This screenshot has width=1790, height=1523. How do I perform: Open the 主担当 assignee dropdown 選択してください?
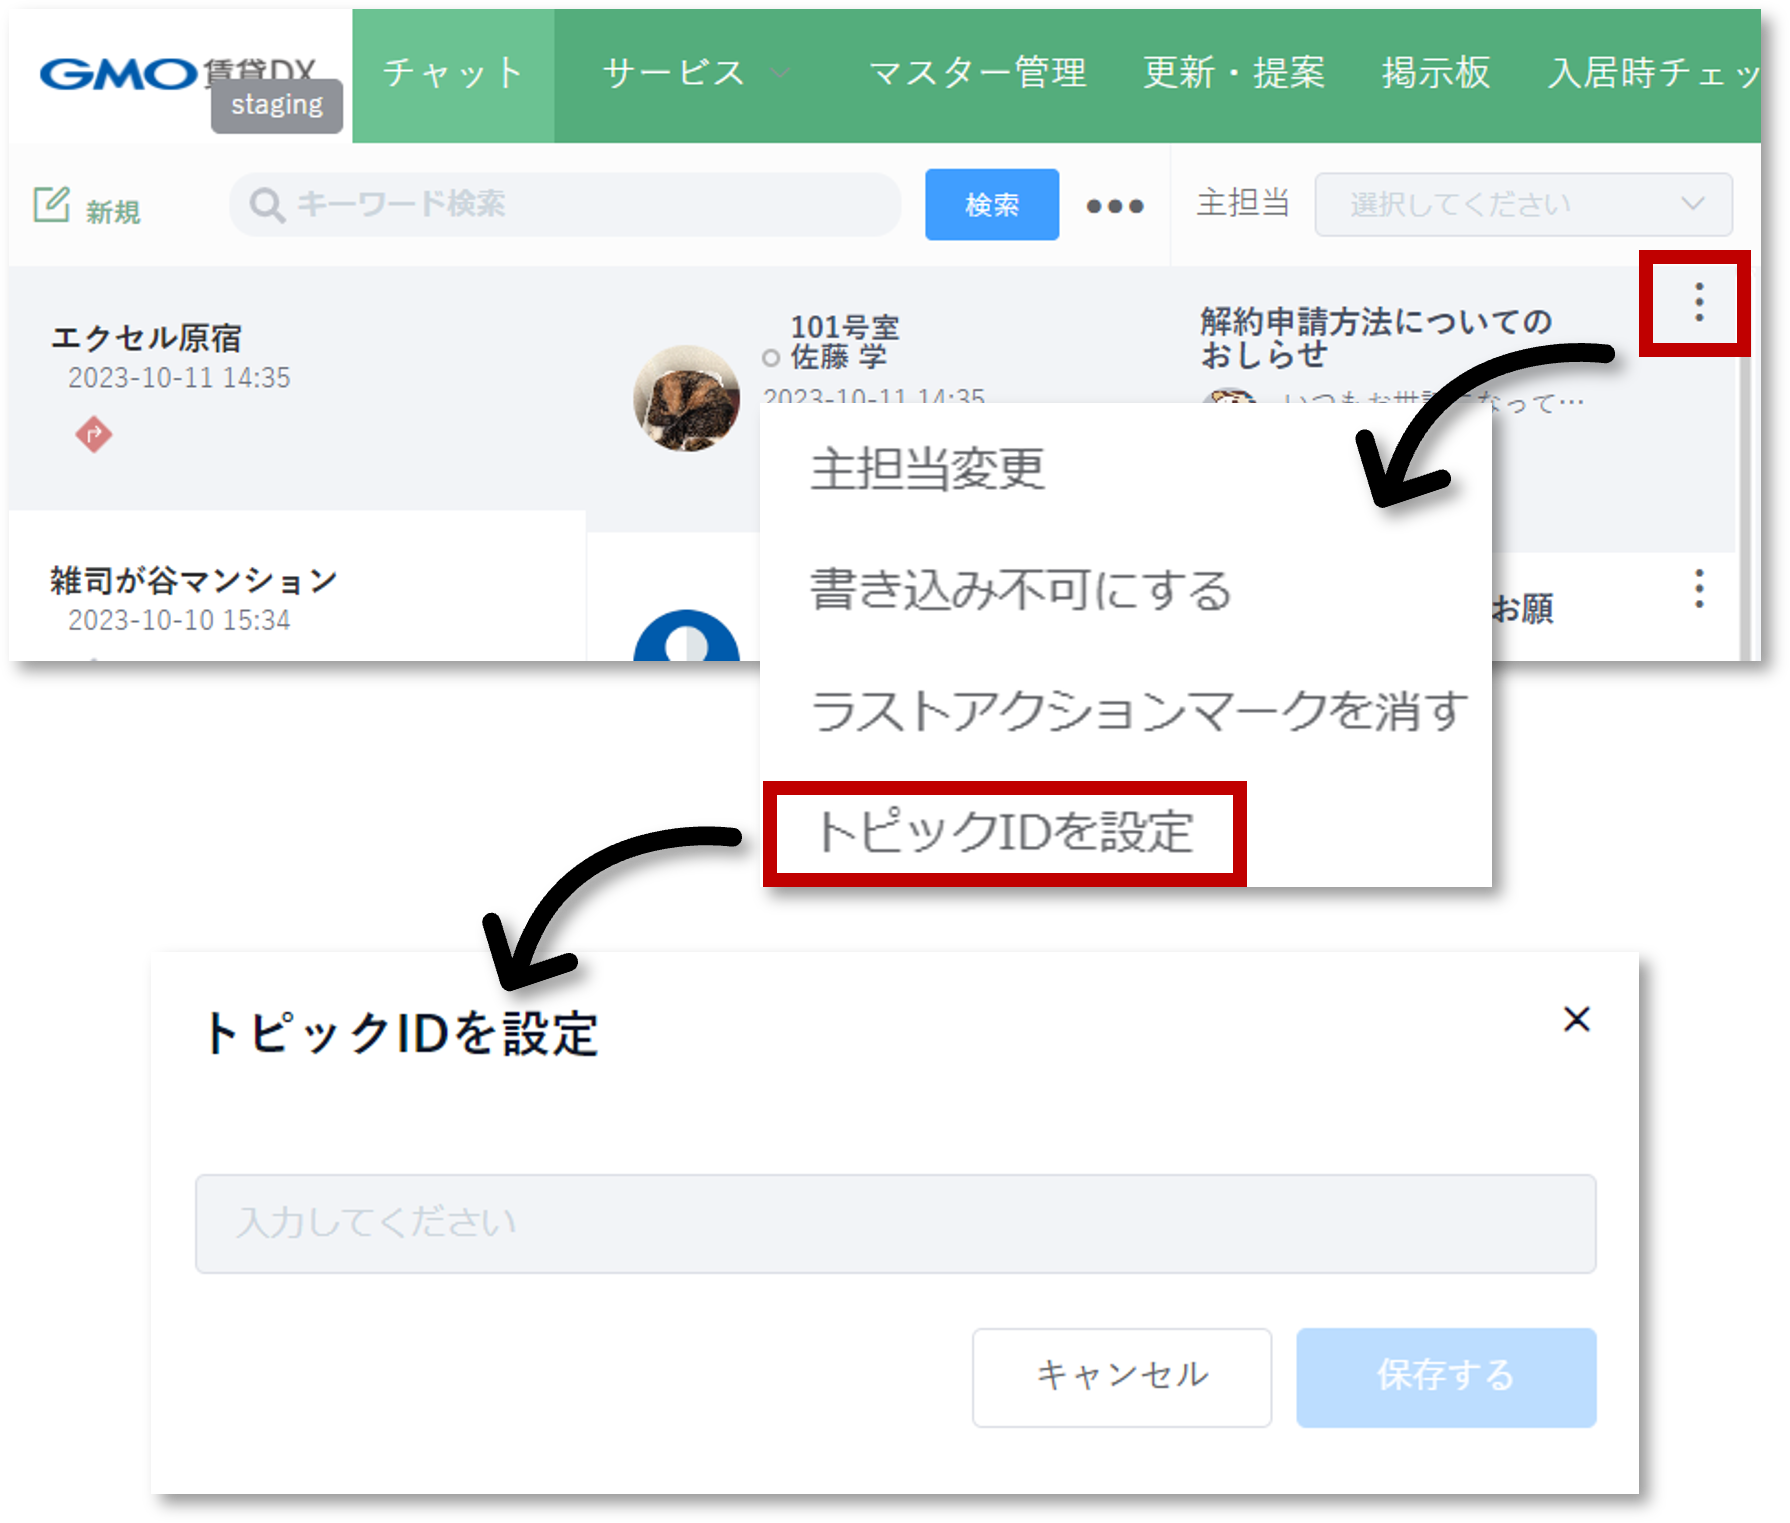1522,204
